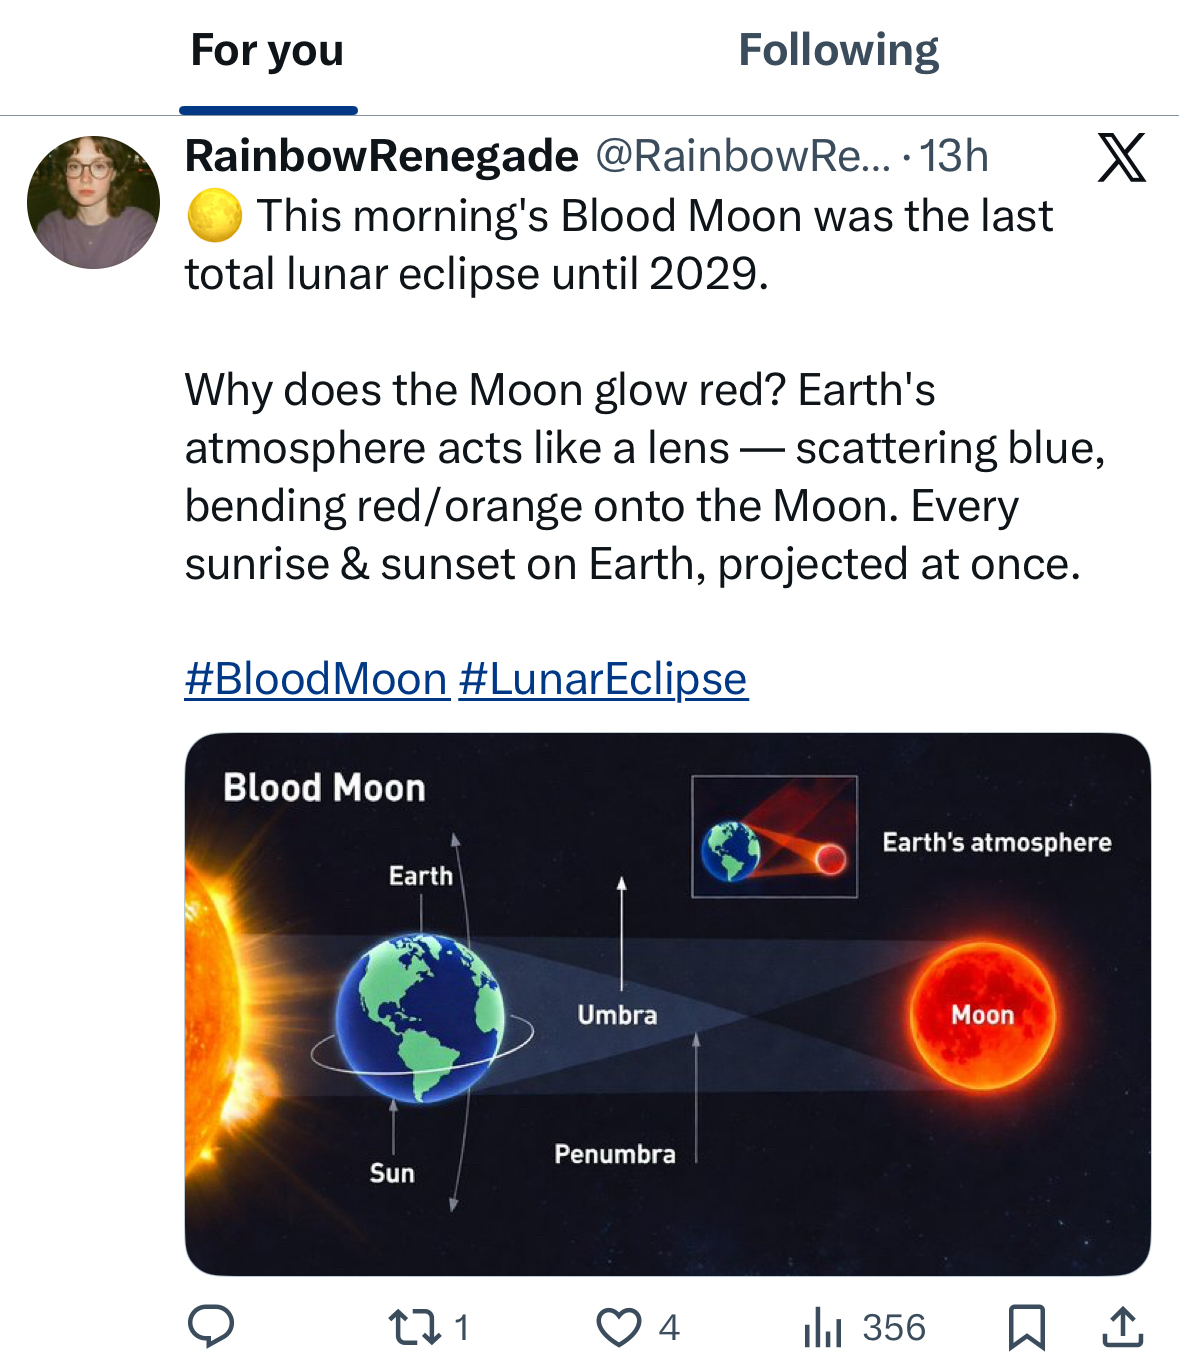This screenshot has height=1368, width=1179.
Task: Switch to the Following tab
Action: (x=838, y=51)
